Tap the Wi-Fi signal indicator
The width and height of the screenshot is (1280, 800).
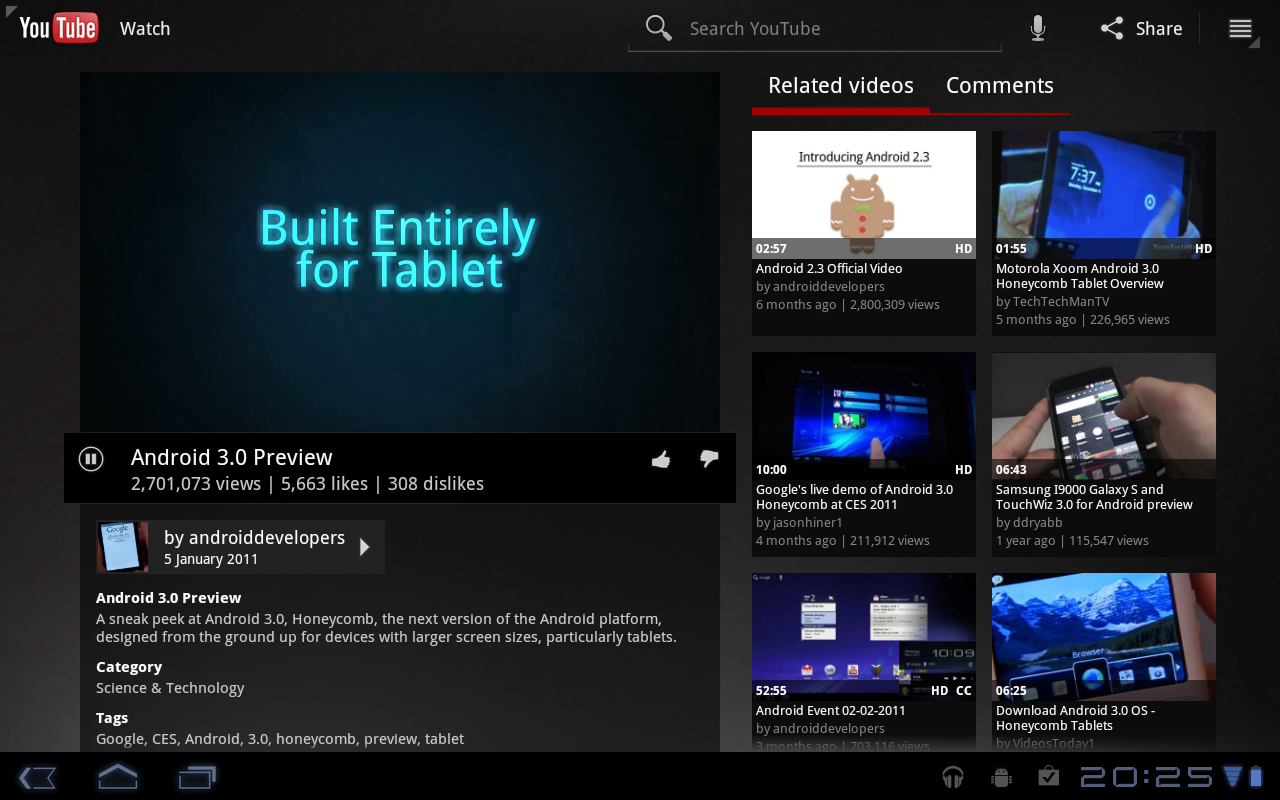(x=1232, y=776)
